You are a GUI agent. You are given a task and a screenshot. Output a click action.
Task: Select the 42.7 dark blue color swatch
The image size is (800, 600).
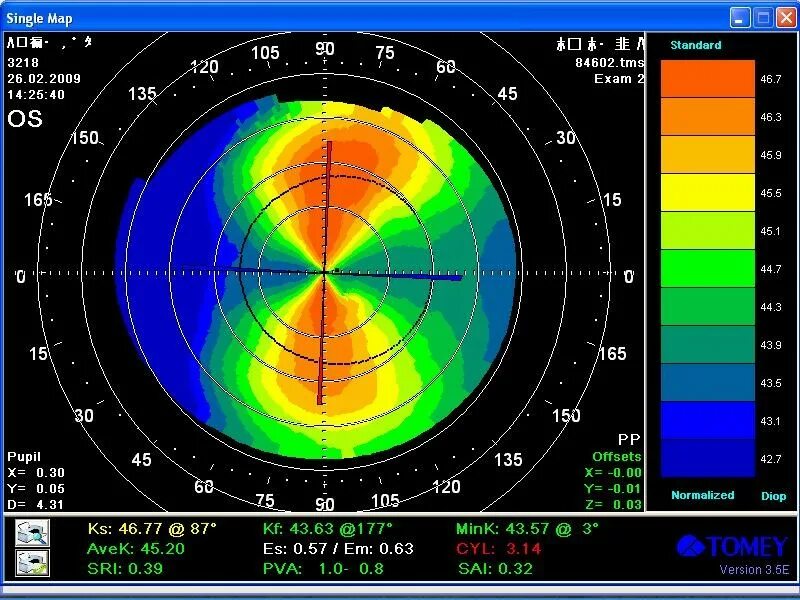click(708, 458)
